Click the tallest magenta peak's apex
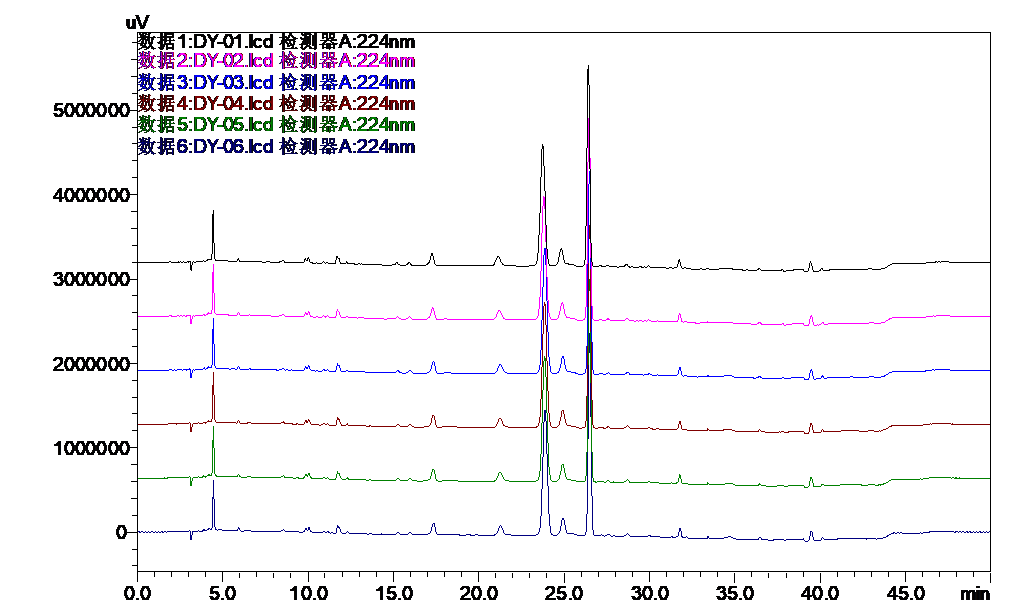The image size is (1034, 605). point(588,120)
